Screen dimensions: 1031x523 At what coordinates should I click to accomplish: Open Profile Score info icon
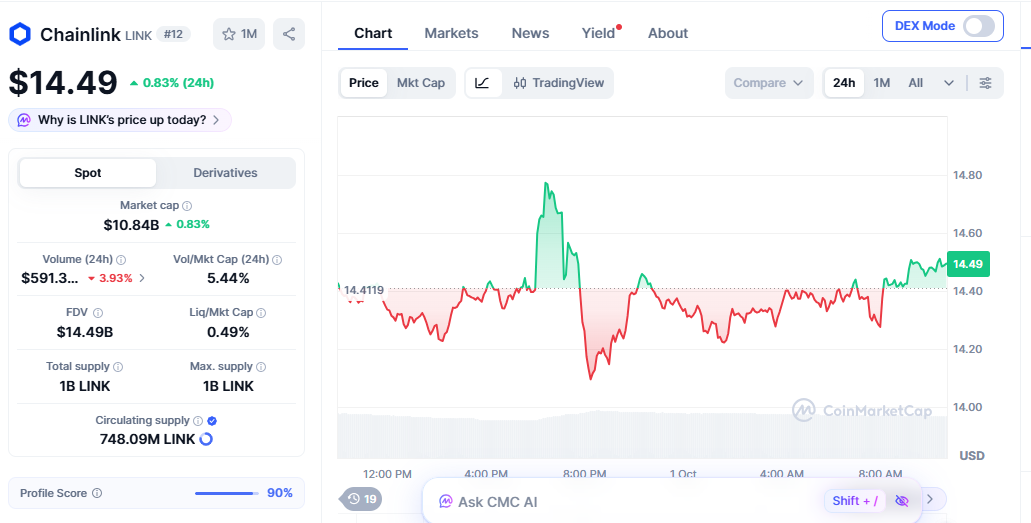[x=97, y=493]
